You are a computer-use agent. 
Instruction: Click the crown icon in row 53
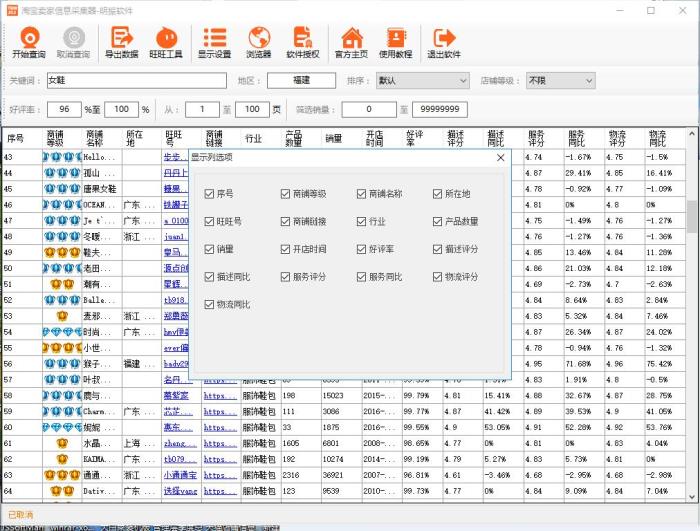point(62,316)
